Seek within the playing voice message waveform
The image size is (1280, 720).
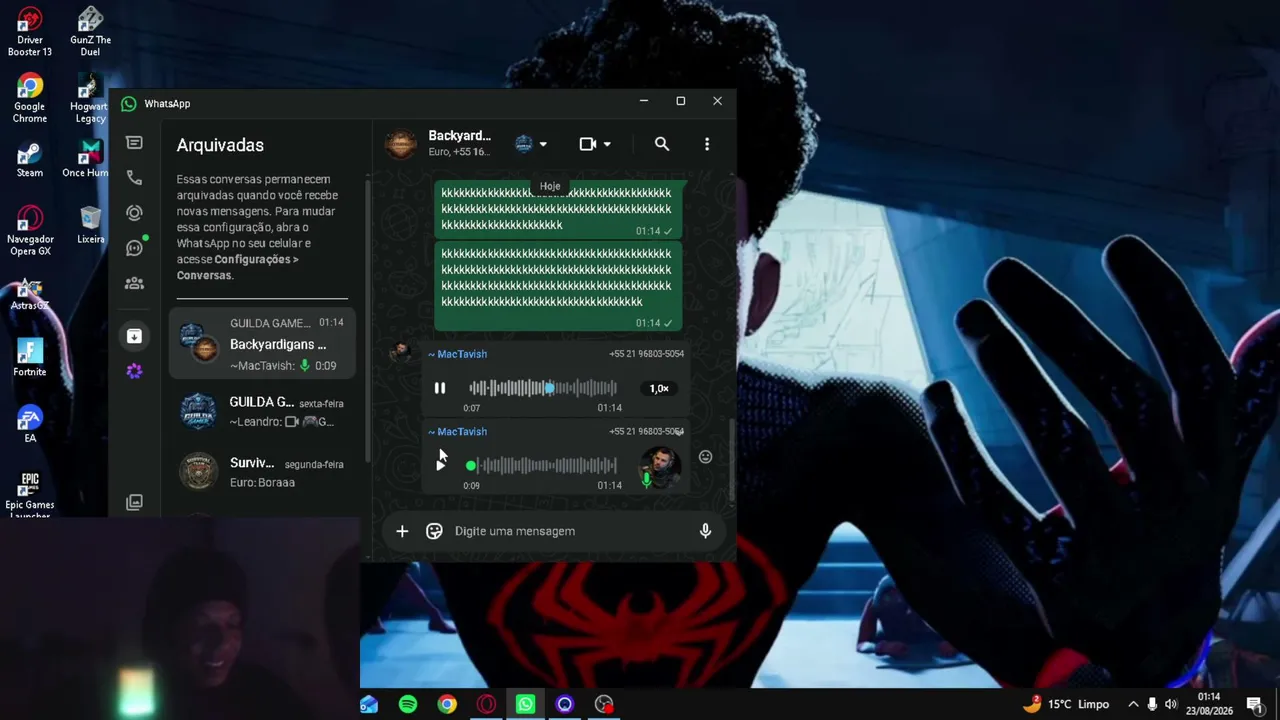543,388
